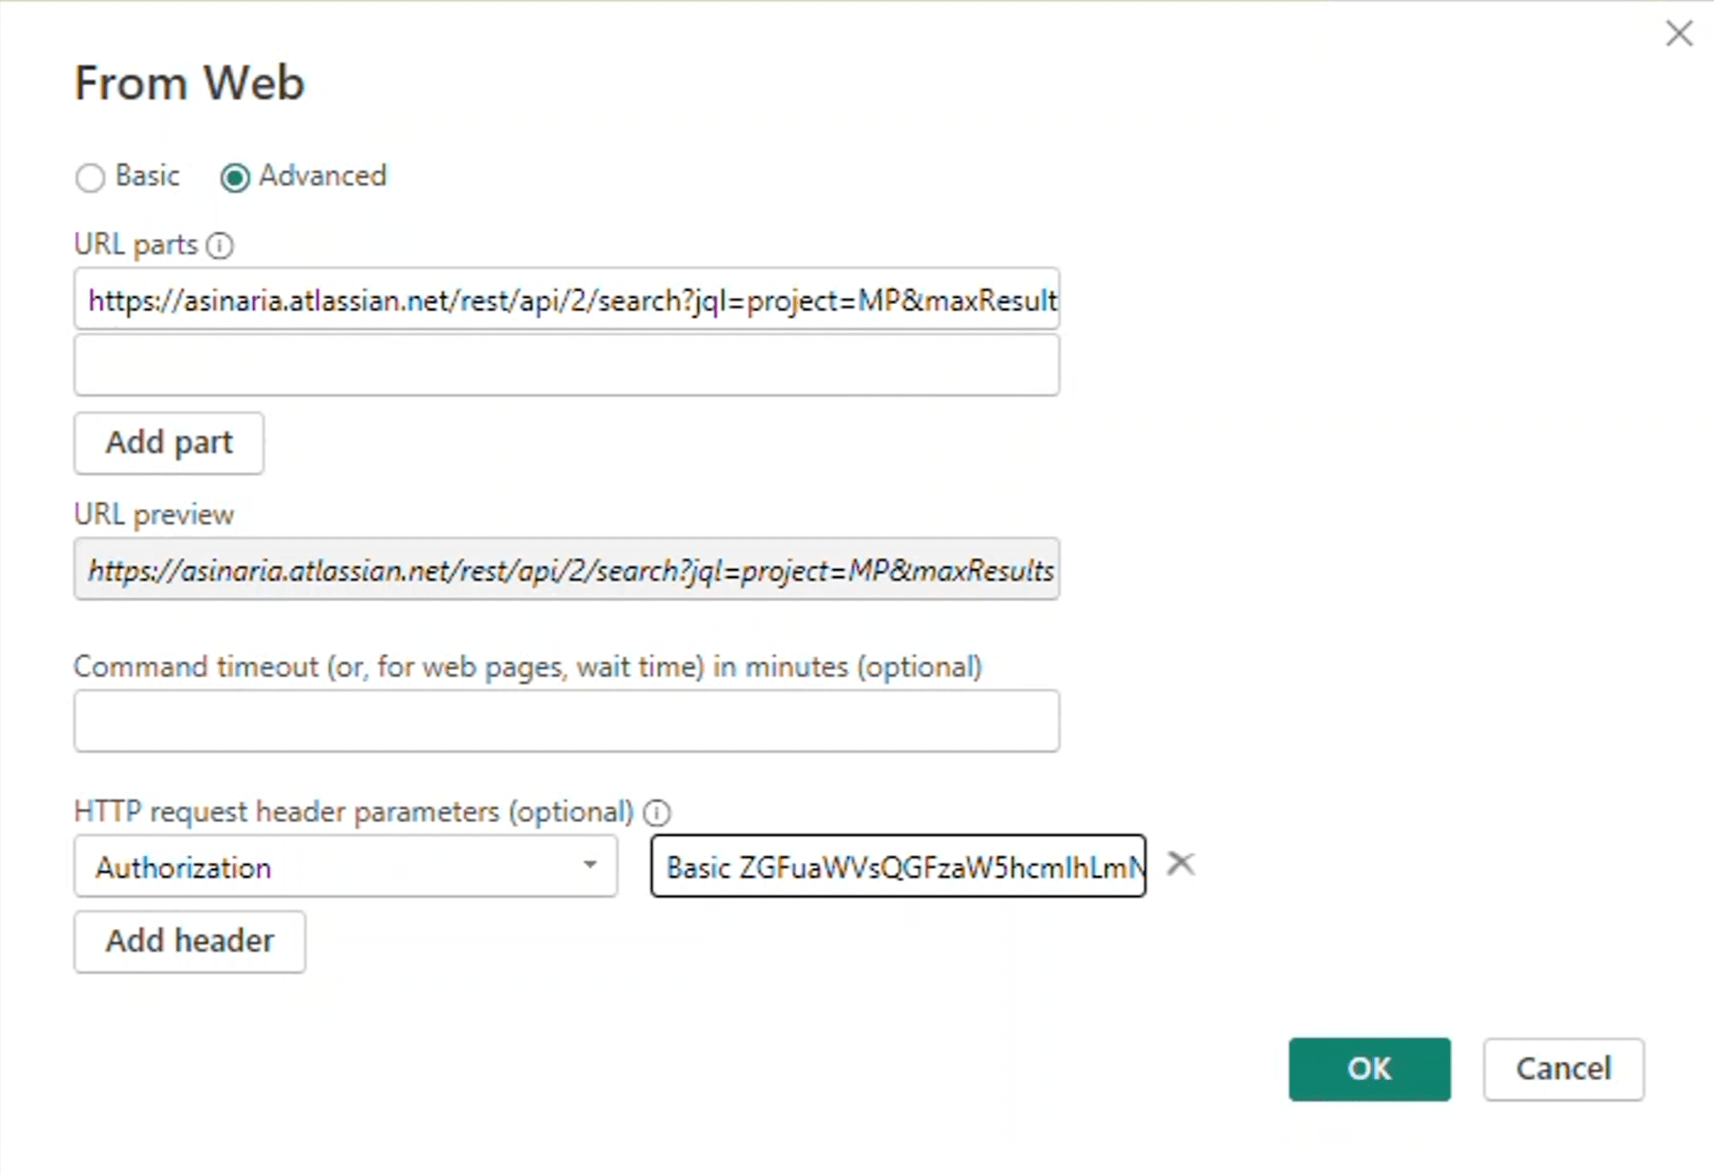Cancel the From Web configuration
This screenshot has height=1174, width=1714.
click(x=1563, y=1069)
